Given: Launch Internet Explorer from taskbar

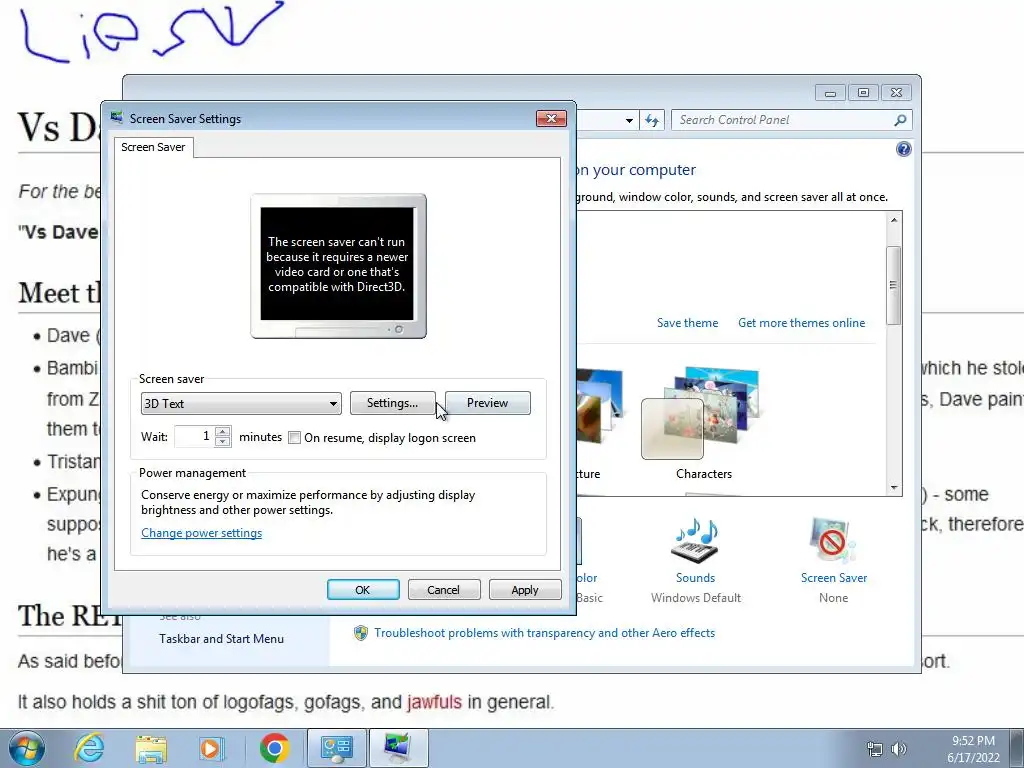Looking at the screenshot, I should point(89,748).
